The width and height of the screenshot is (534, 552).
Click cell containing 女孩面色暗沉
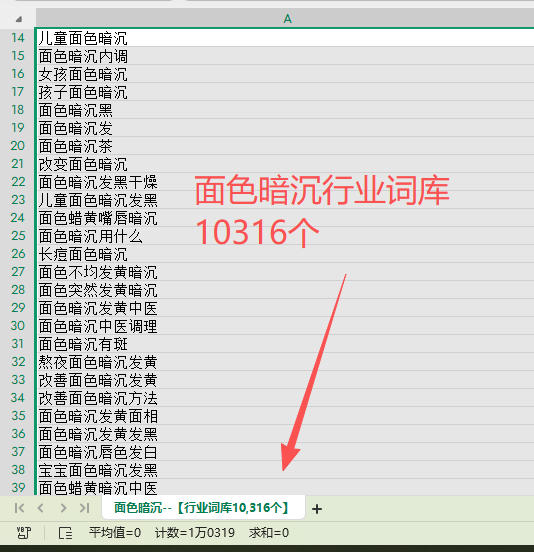click(x=285, y=74)
